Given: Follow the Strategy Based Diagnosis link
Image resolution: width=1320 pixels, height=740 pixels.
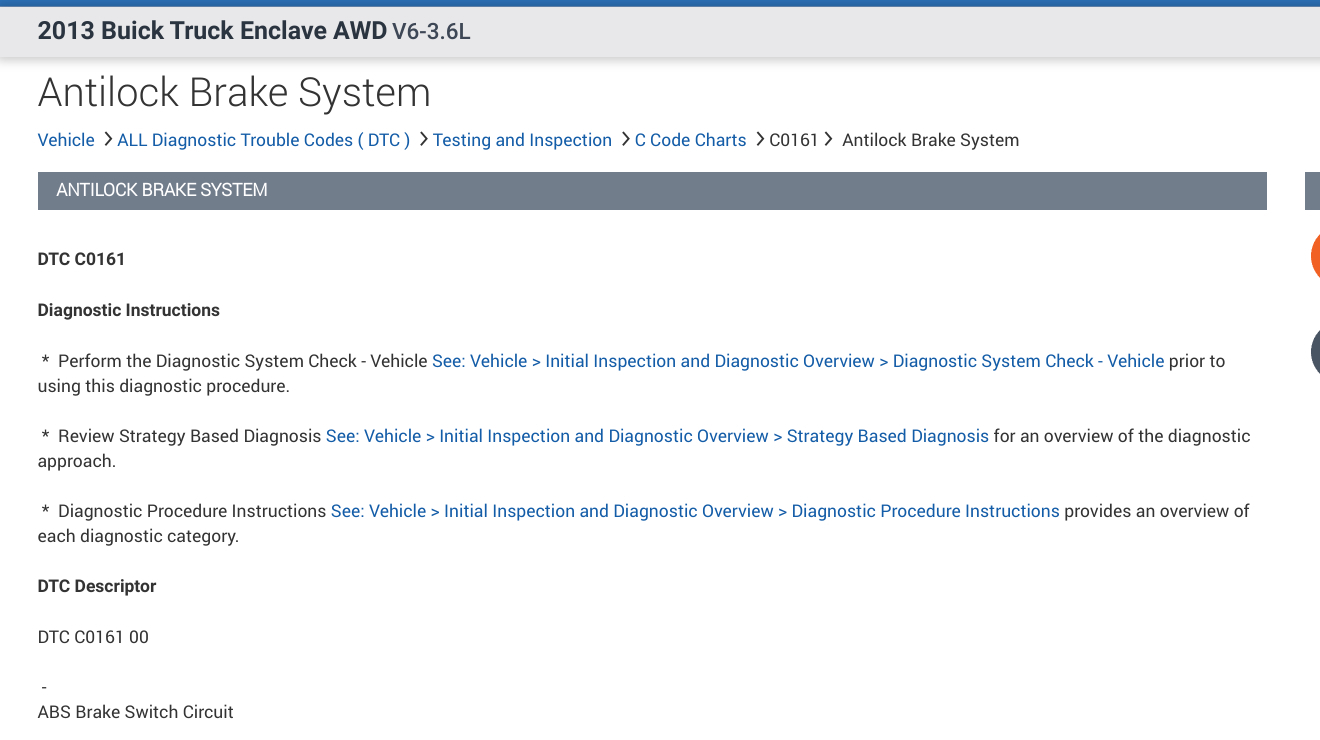Looking at the screenshot, I should (657, 436).
